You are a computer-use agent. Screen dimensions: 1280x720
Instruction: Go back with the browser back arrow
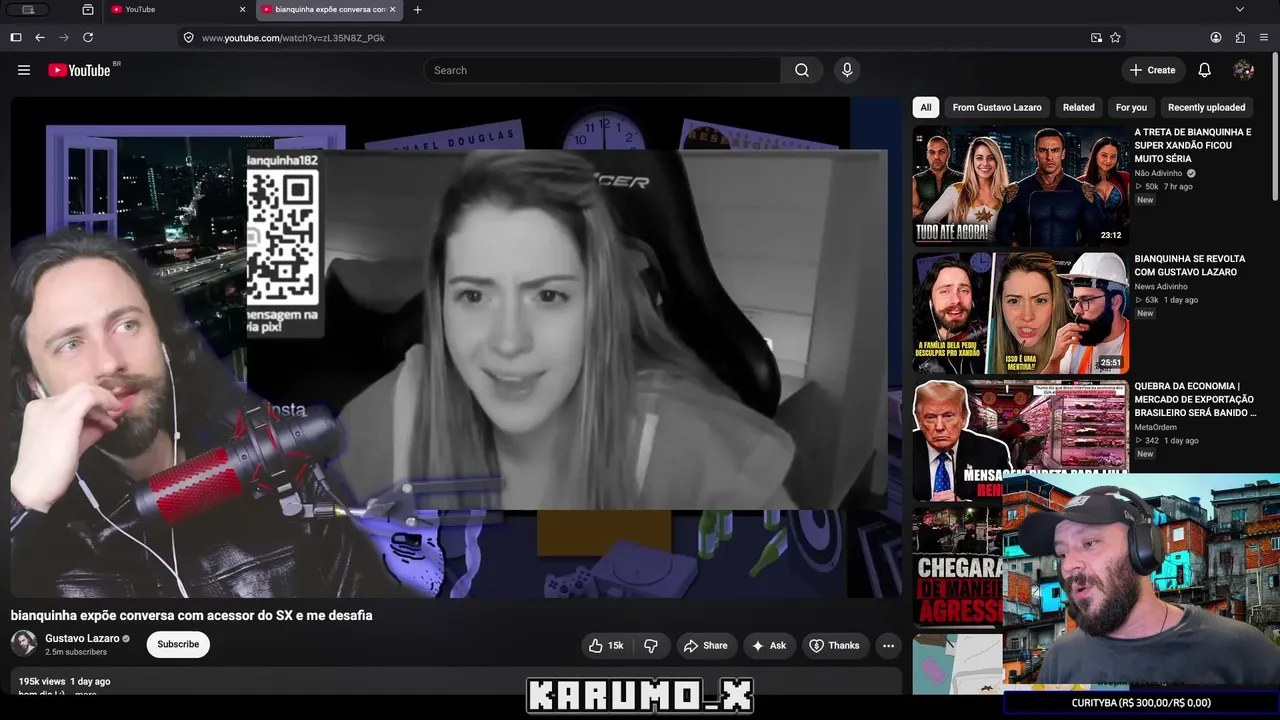click(x=40, y=37)
